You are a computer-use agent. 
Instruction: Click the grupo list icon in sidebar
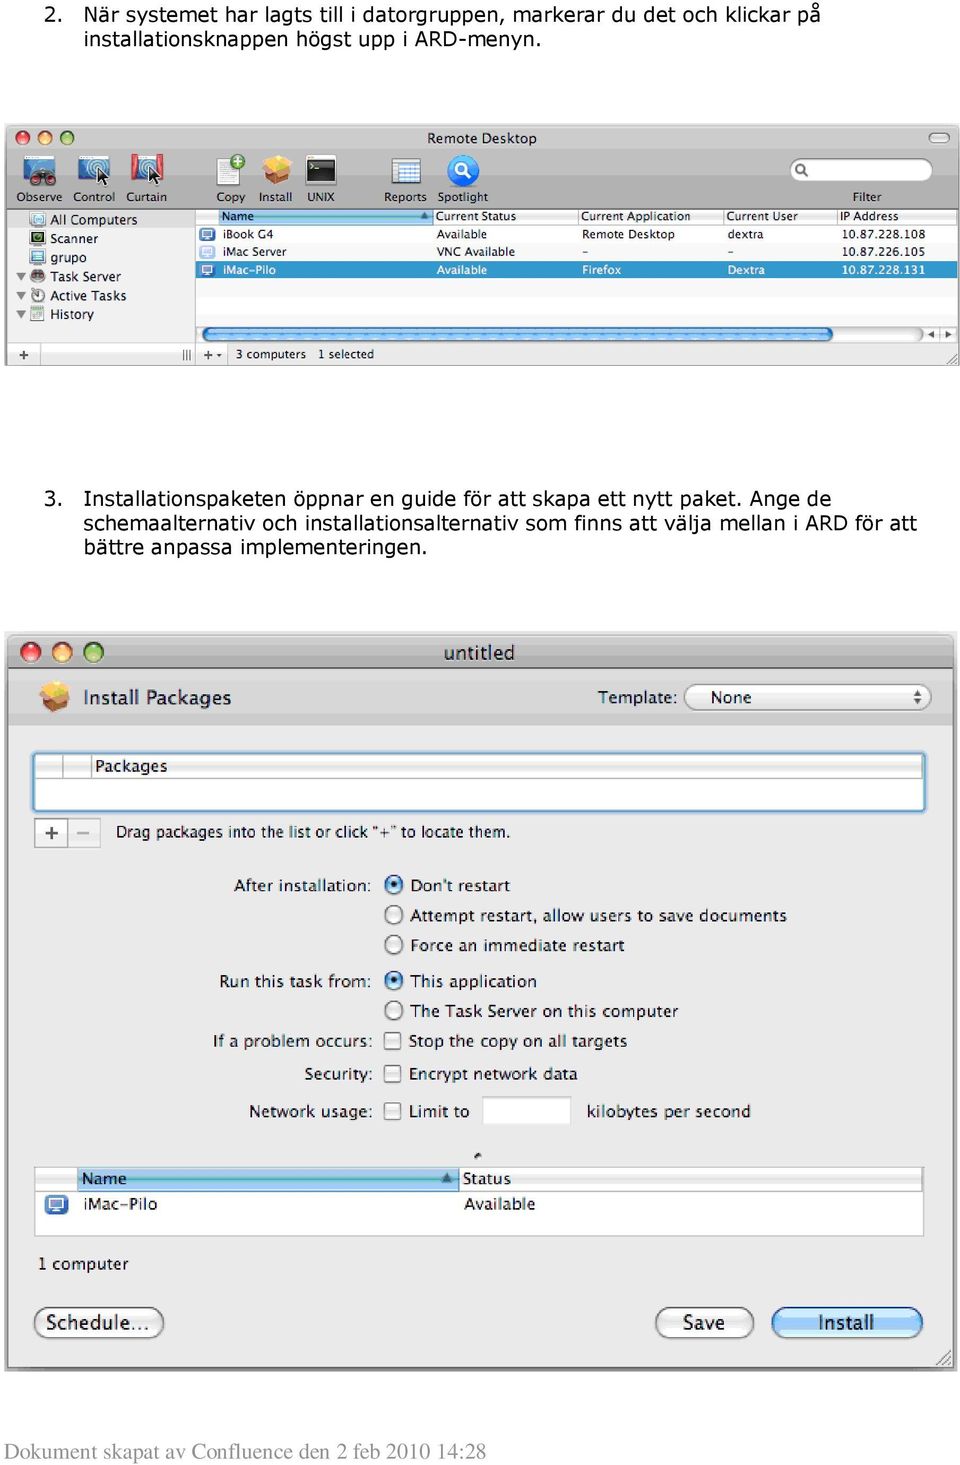pos(37,257)
